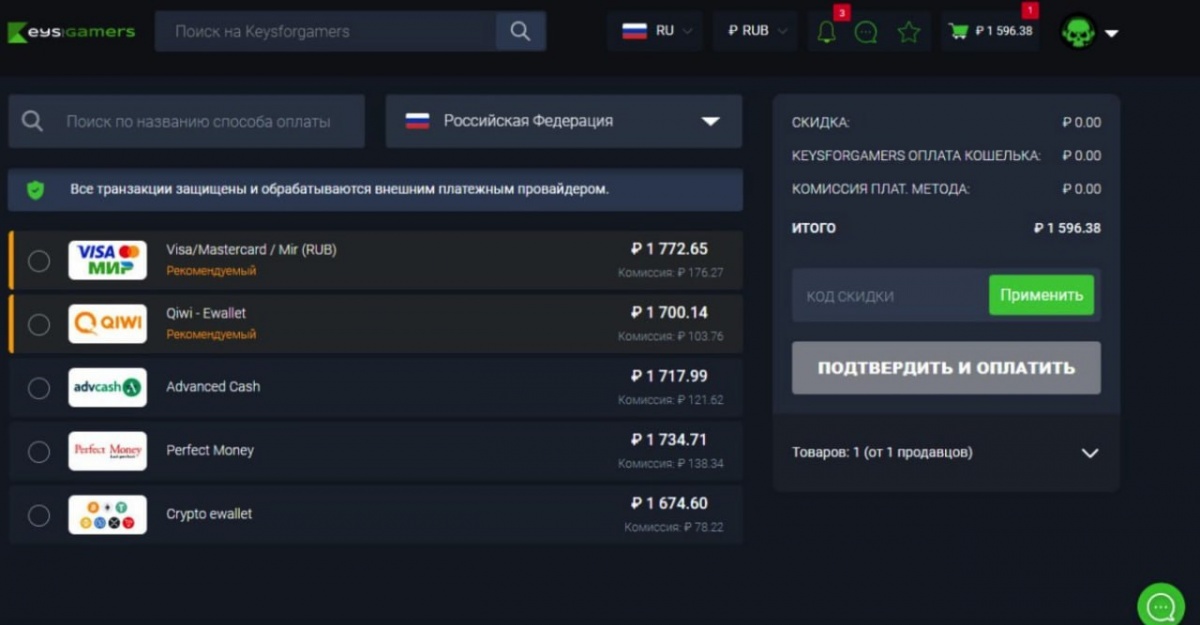
Task: Open the ₽ RUB currency dropdown
Action: [x=755, y=31]
